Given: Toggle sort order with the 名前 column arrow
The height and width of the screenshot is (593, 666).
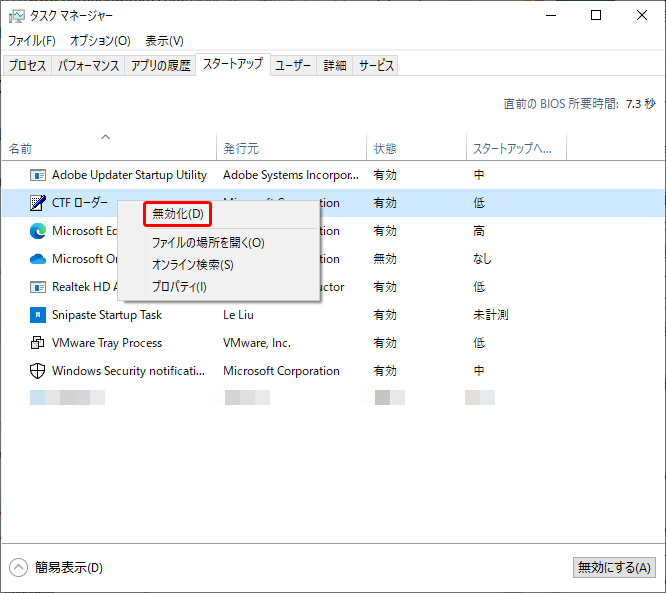Looking at the screenshot, I should 105,137.
